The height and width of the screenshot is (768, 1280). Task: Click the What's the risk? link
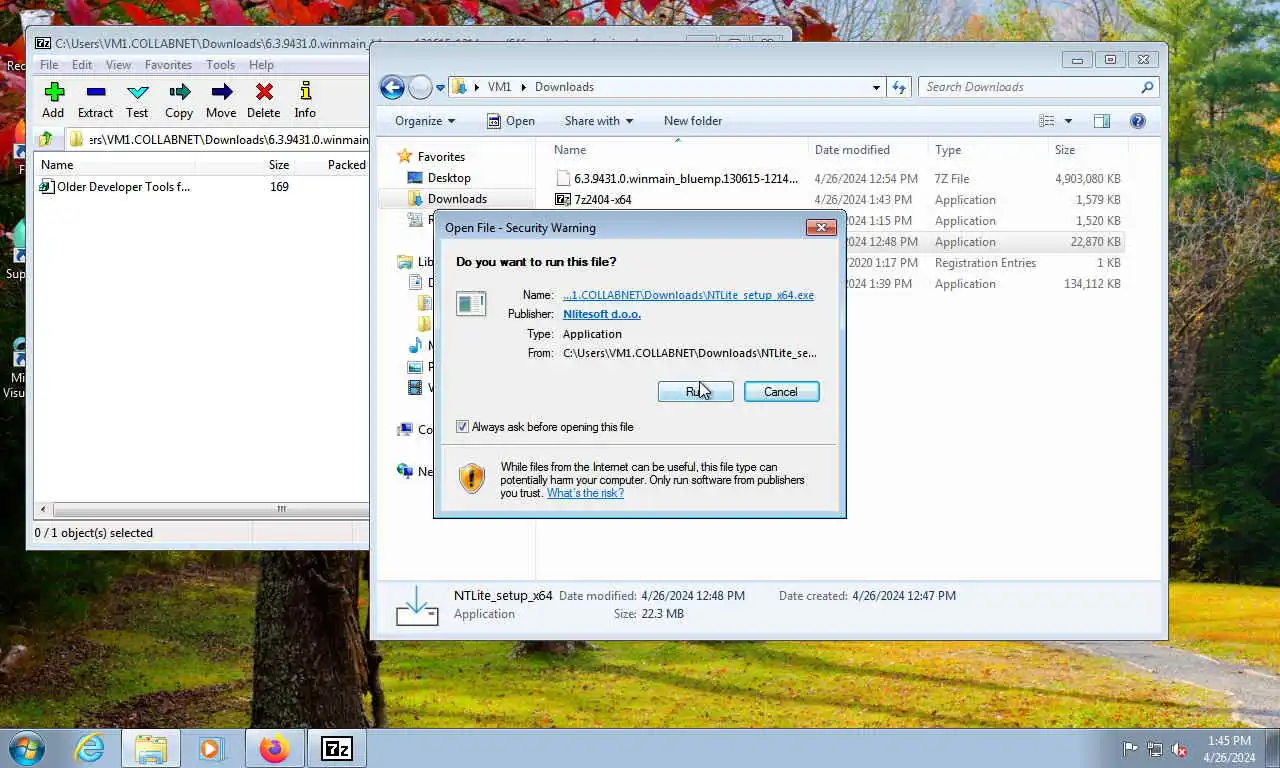click(585, 493)
